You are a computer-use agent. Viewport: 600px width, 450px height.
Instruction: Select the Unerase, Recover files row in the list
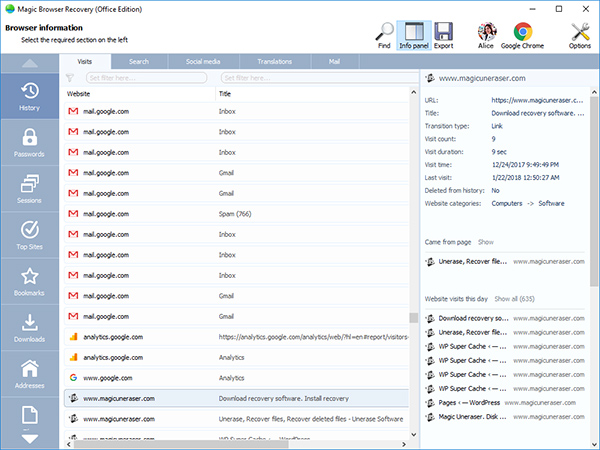pyautogui.click(x=236, y=419)
